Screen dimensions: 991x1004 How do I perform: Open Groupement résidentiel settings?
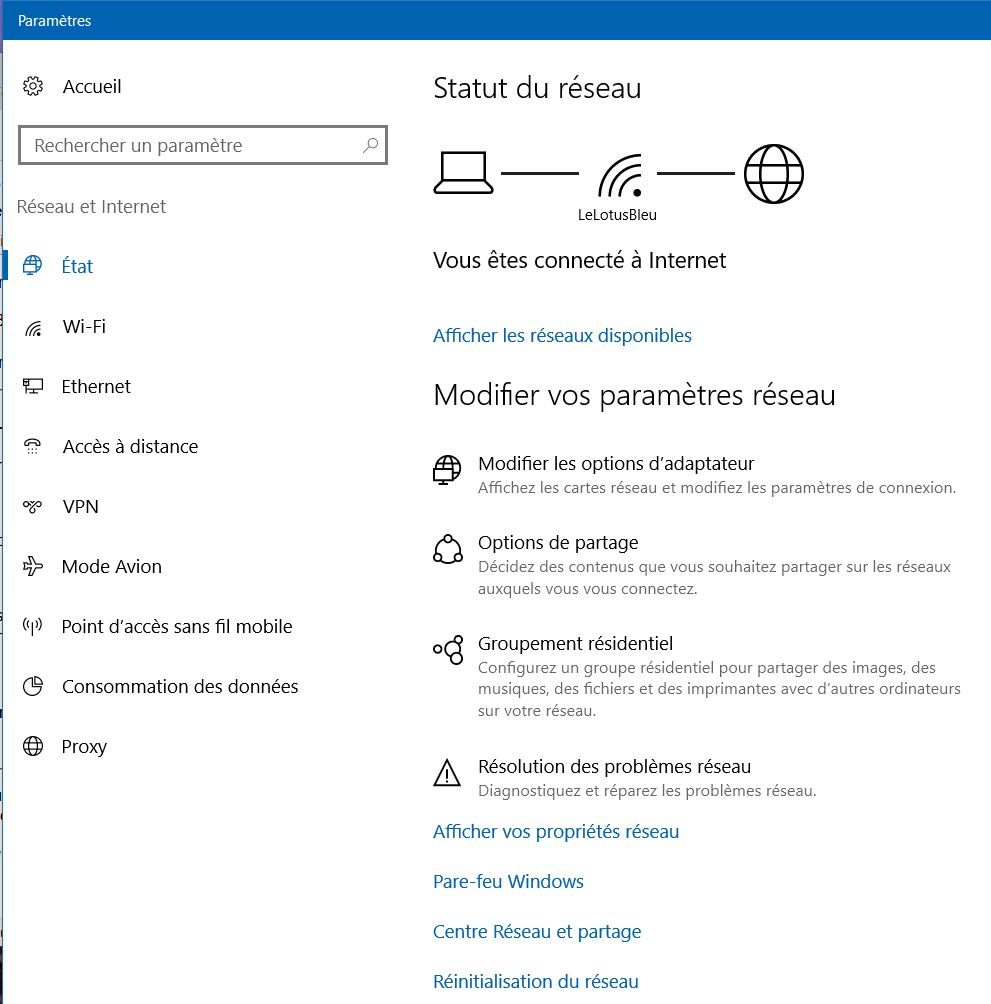point(576,644)
